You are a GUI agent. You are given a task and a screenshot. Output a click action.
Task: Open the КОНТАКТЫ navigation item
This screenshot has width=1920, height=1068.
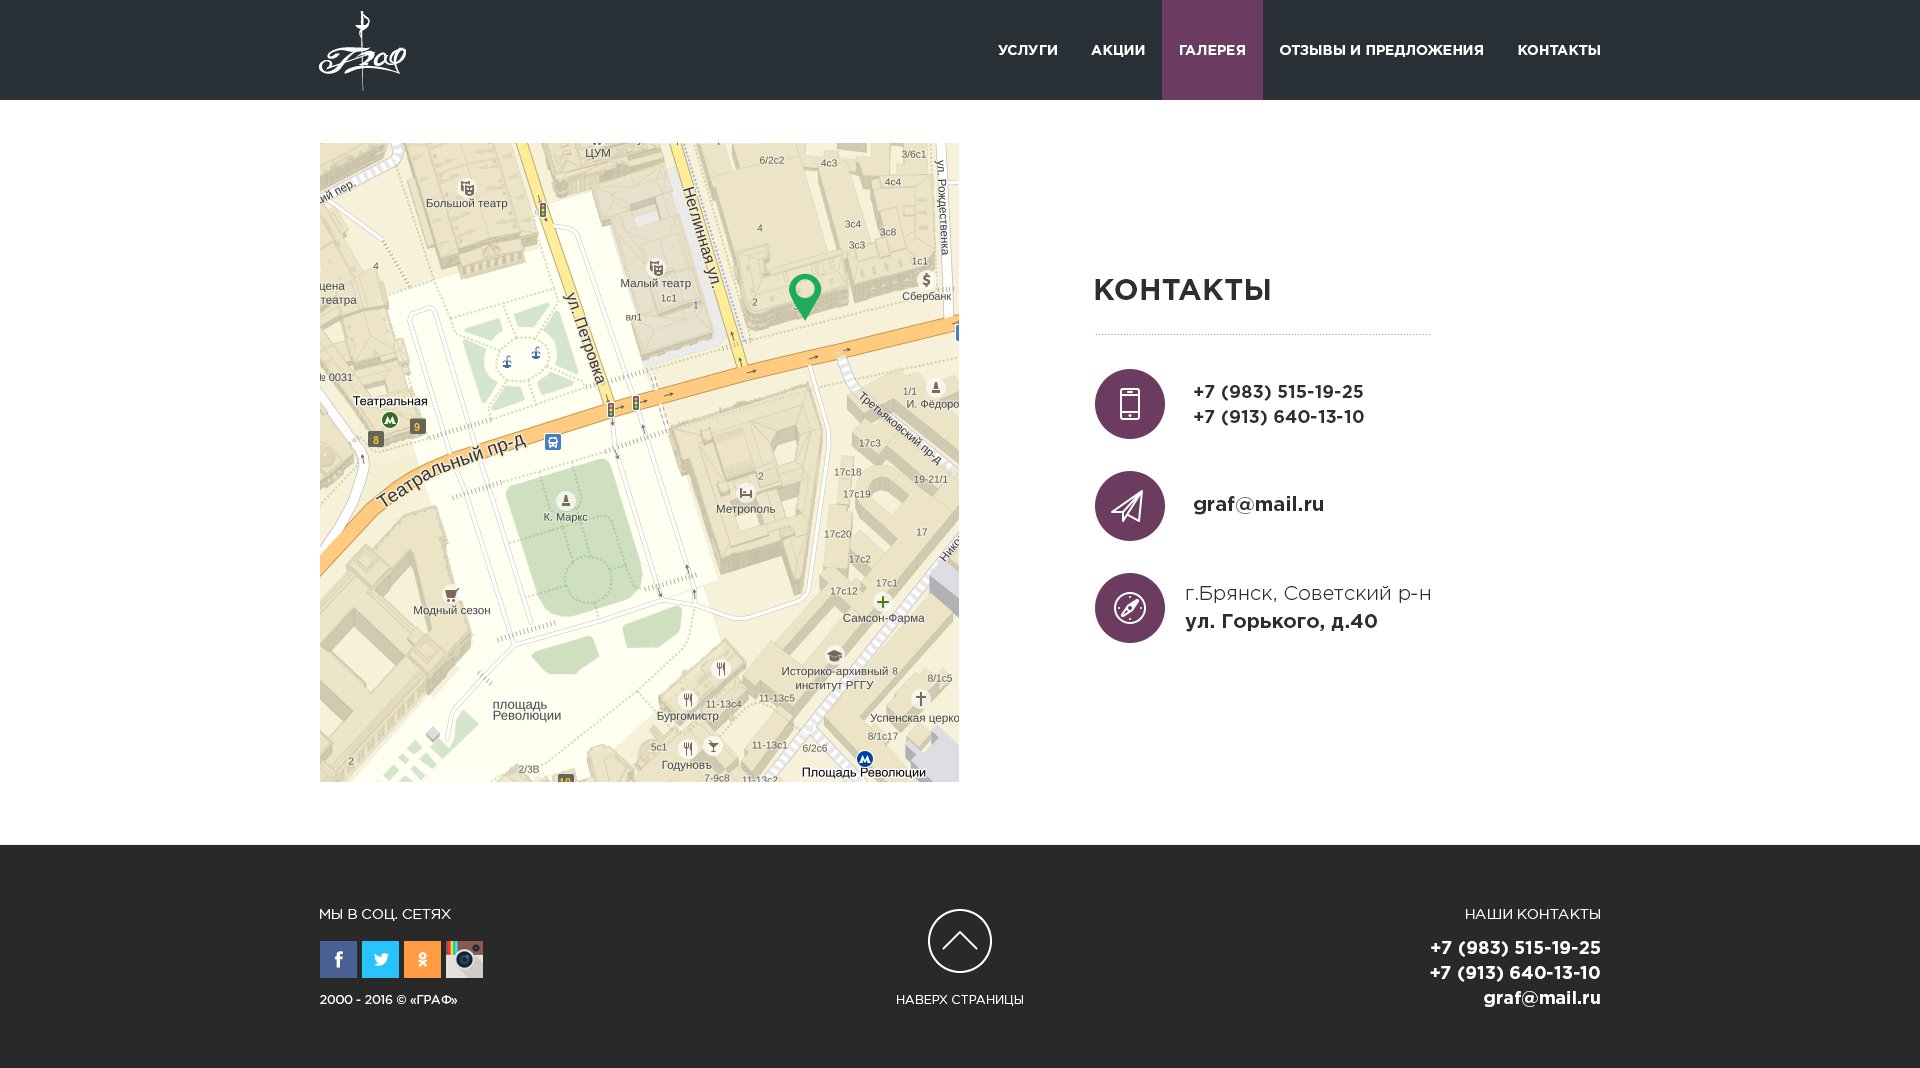pyautogui.click(x=1558, y=49)
